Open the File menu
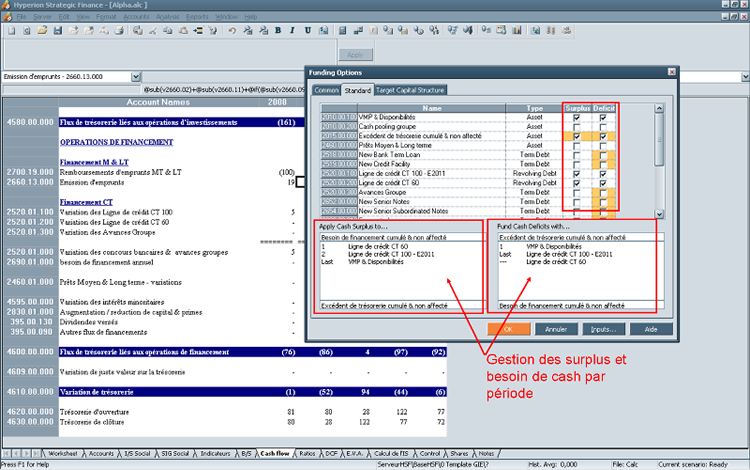Screen dimensions: 750x470 22,17
